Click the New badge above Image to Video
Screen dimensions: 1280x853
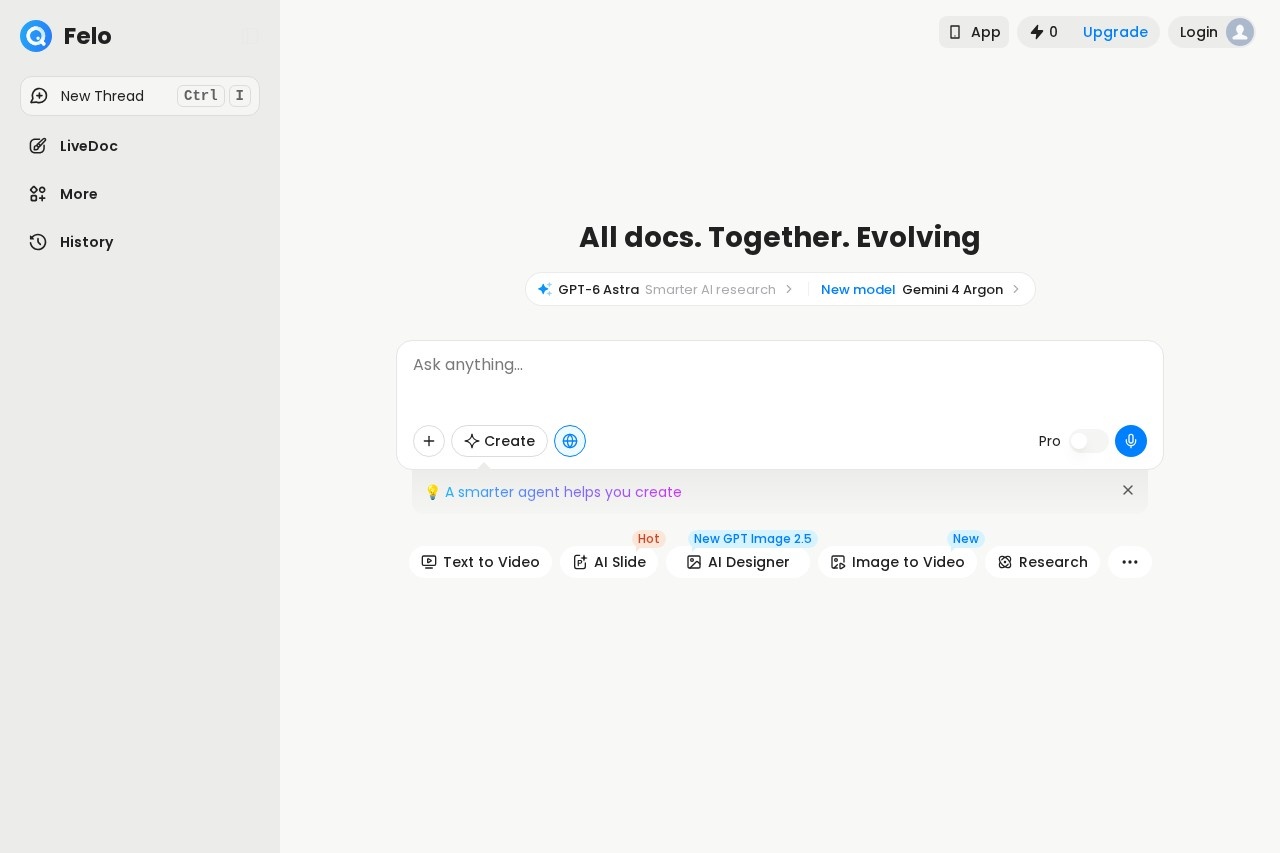(966, 539)
